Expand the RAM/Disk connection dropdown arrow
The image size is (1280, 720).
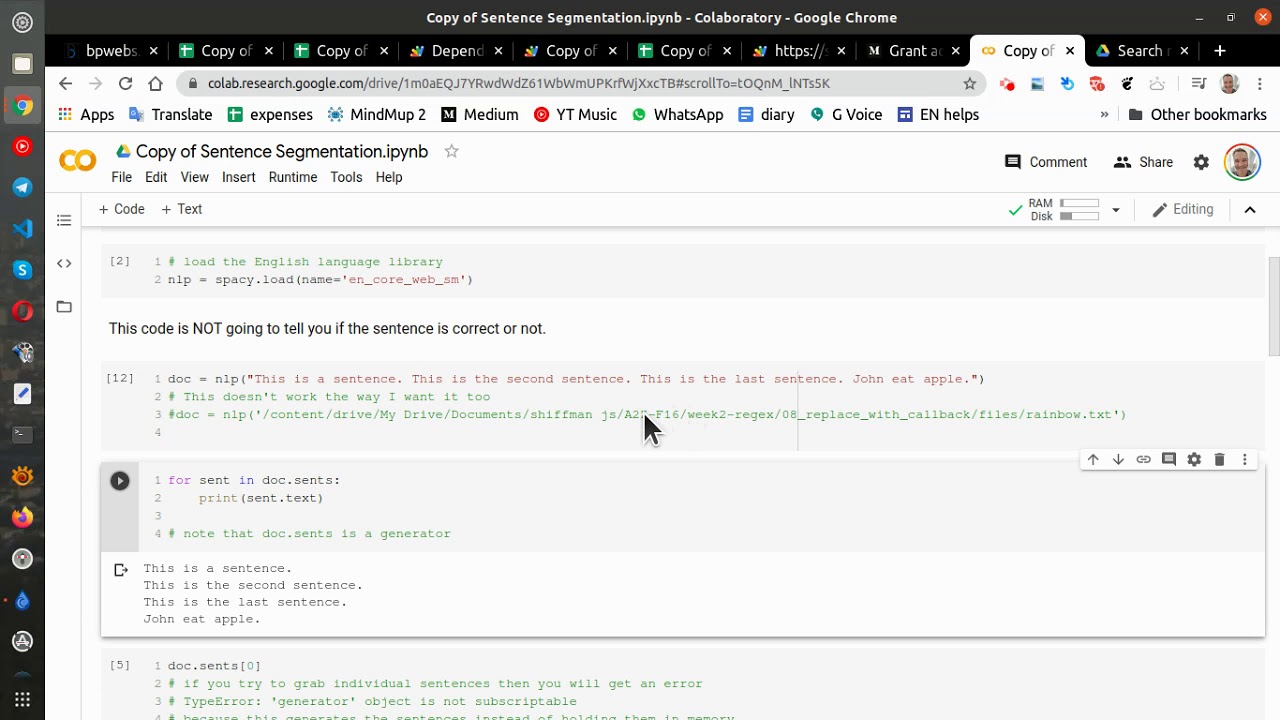tap(1115, 210)
